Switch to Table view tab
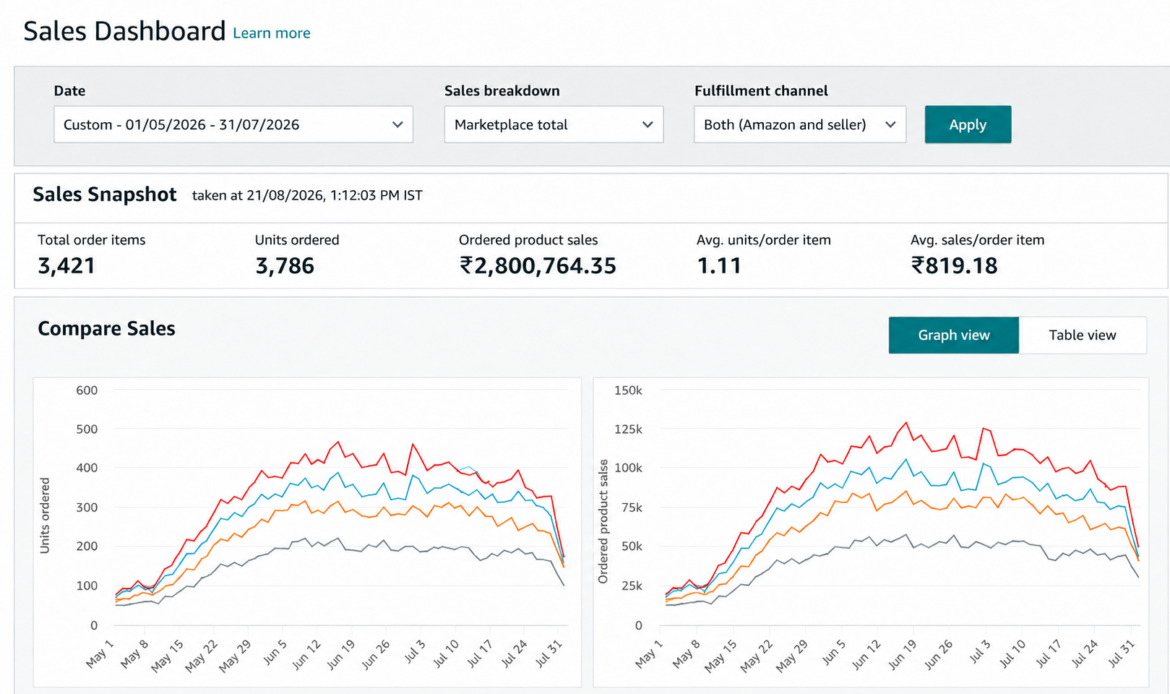Screen dimensions: 1170x694 pos(1083,335)
